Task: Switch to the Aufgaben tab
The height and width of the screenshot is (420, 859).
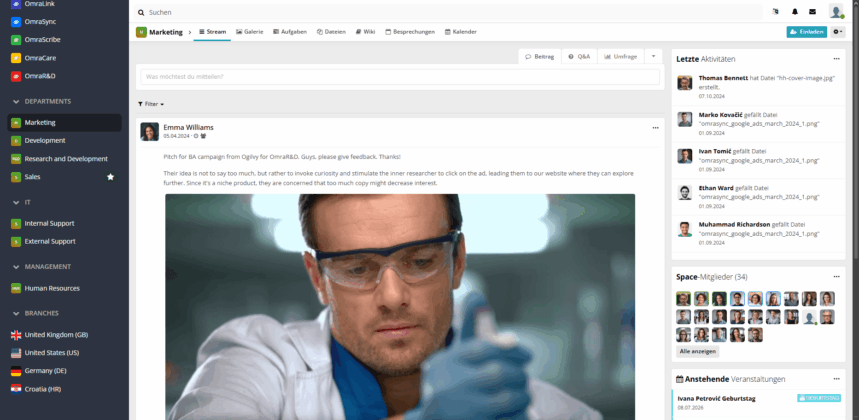Action: [290, 32]
